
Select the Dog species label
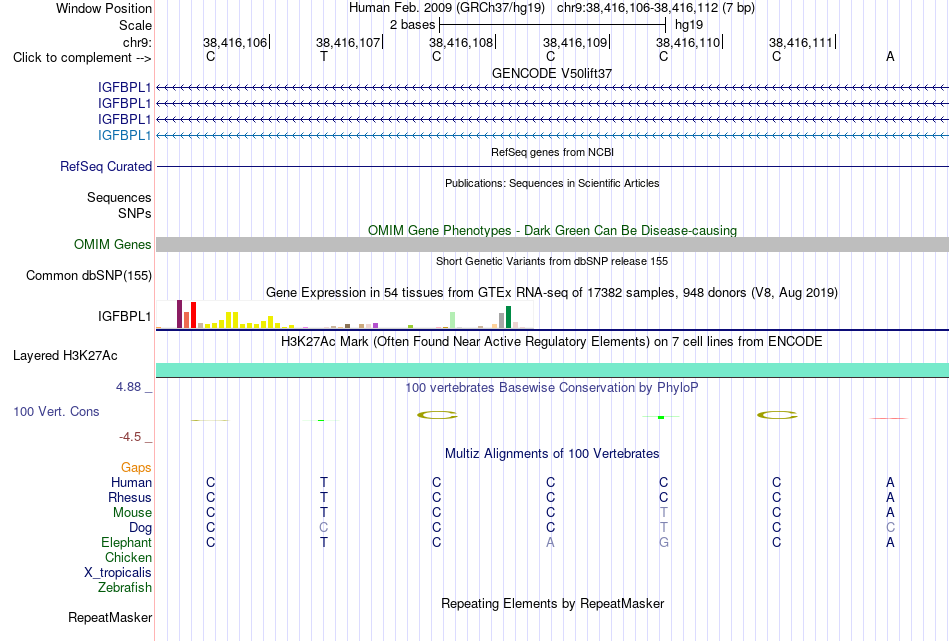(x=141, y=528)
